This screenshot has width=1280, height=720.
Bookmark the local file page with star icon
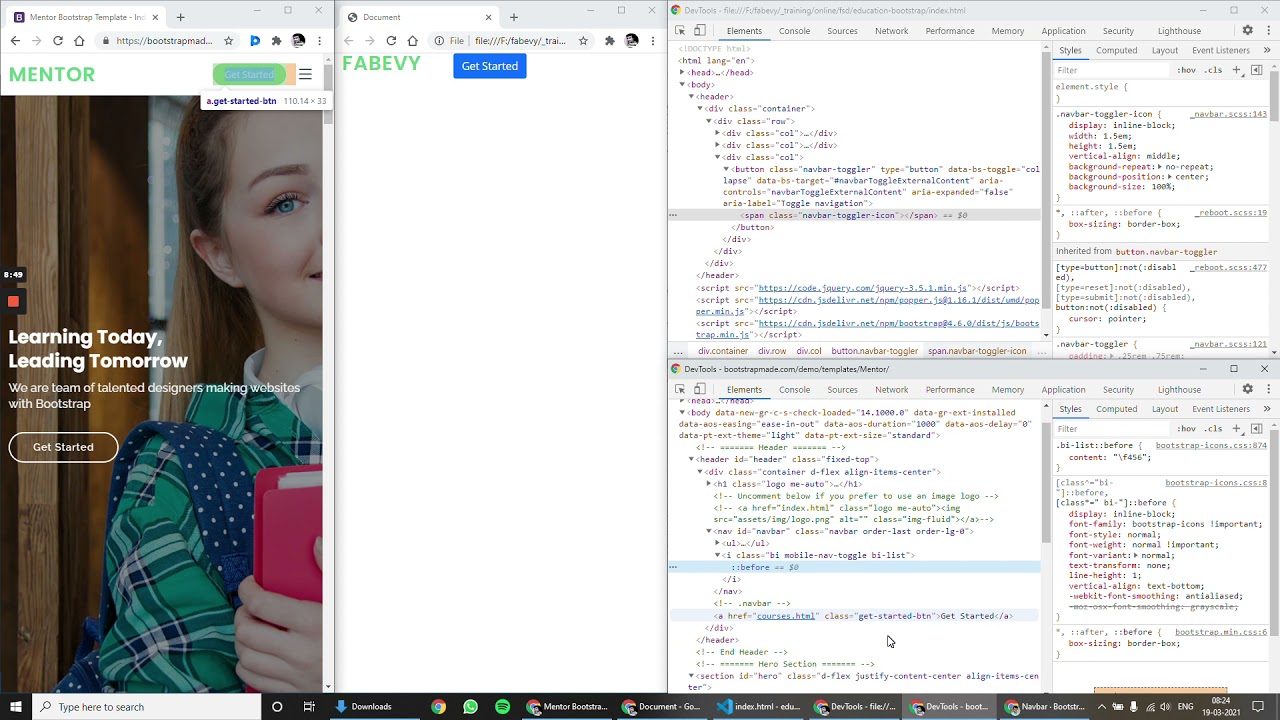(583, 41)
